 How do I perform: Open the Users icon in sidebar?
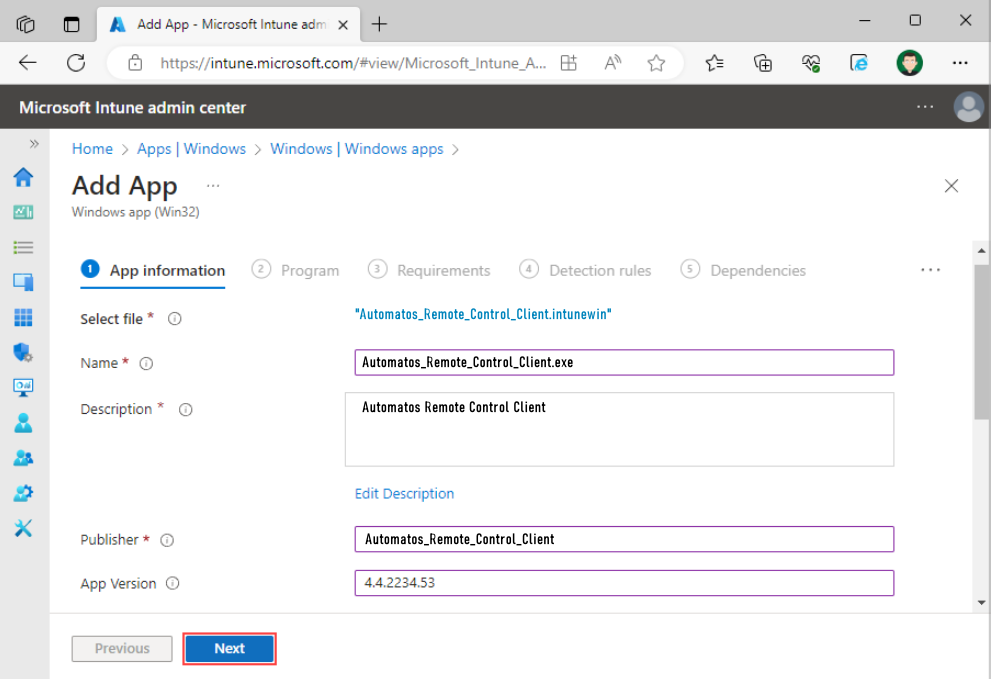pos(23,423)
